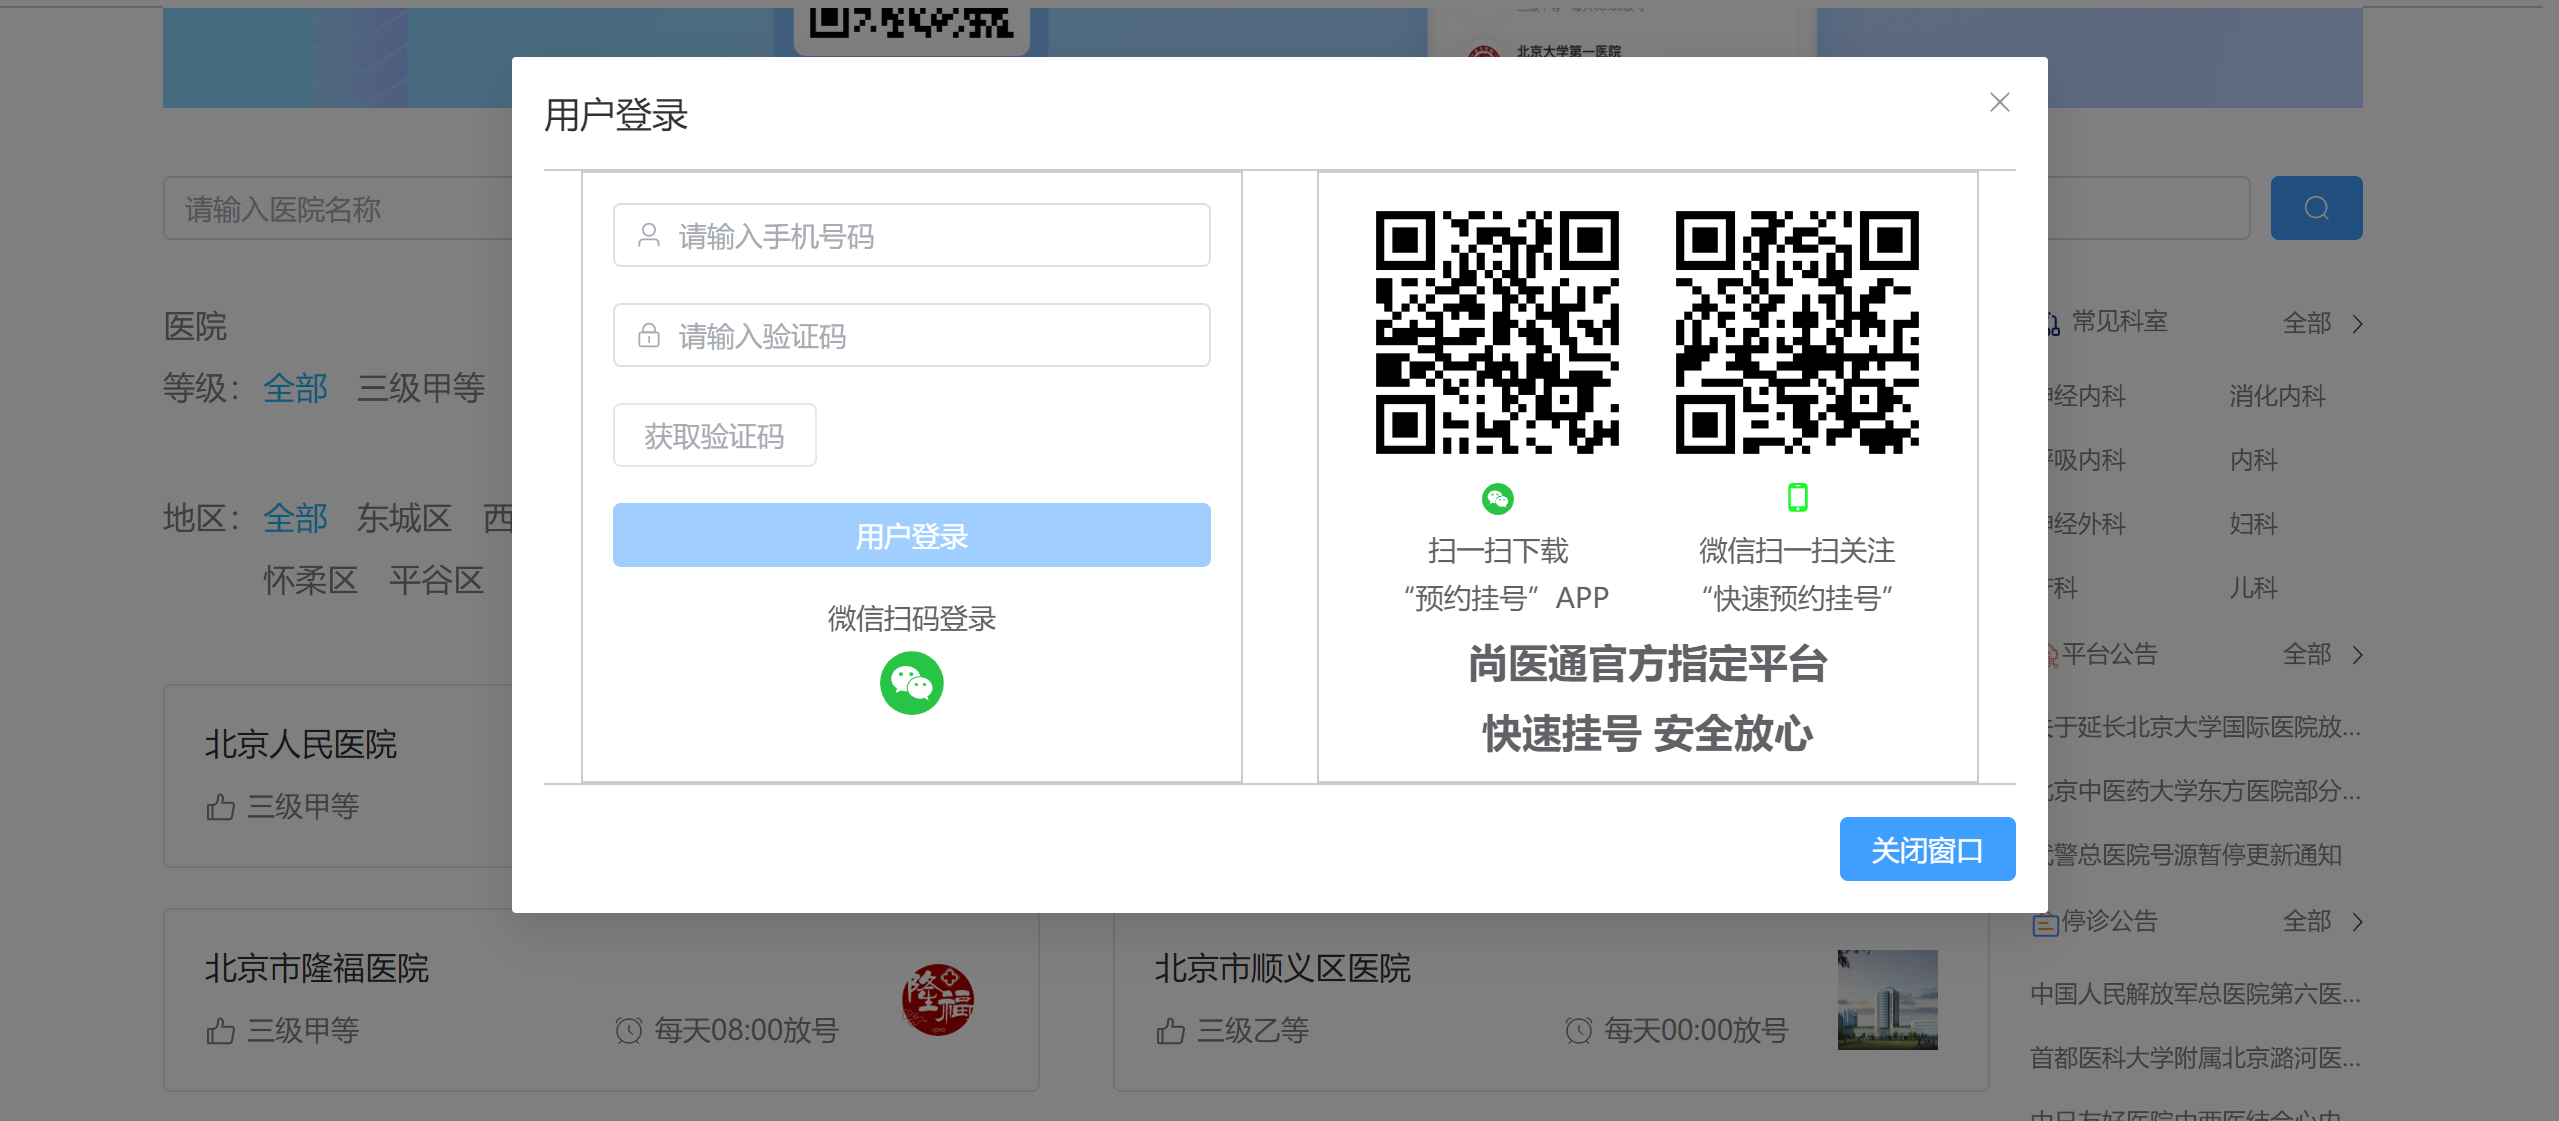The height and width of the screenshot is (1121, 2559).
Task: Open 妇科 department link
Action: (x=2253, y=524)
